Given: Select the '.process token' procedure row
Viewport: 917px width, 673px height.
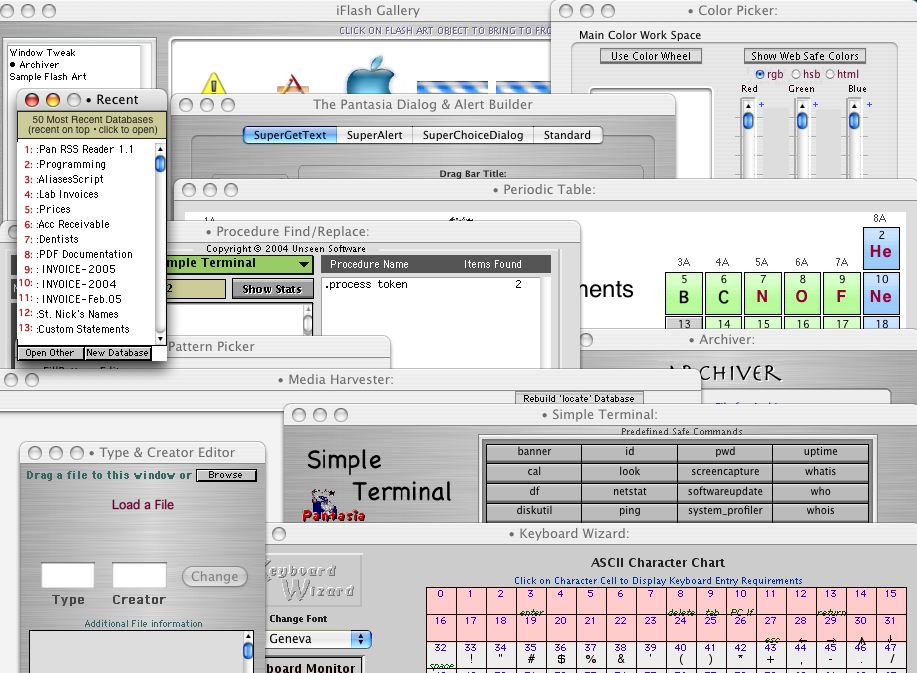Looking at the screenshot, I should pos(430,284).
